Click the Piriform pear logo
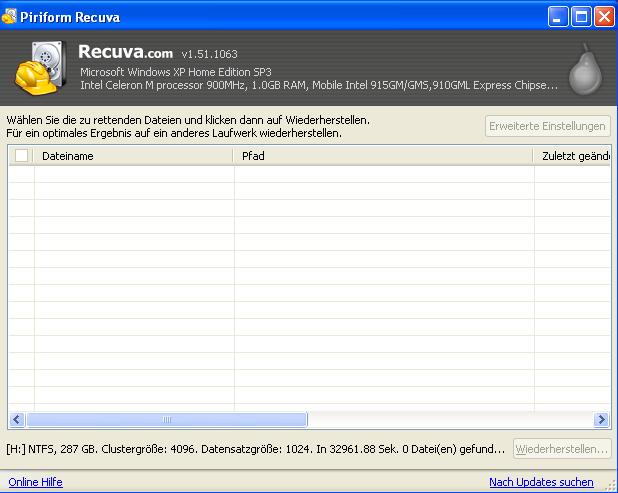The height and width of the screenshot is (493, 618). [585, 70]
